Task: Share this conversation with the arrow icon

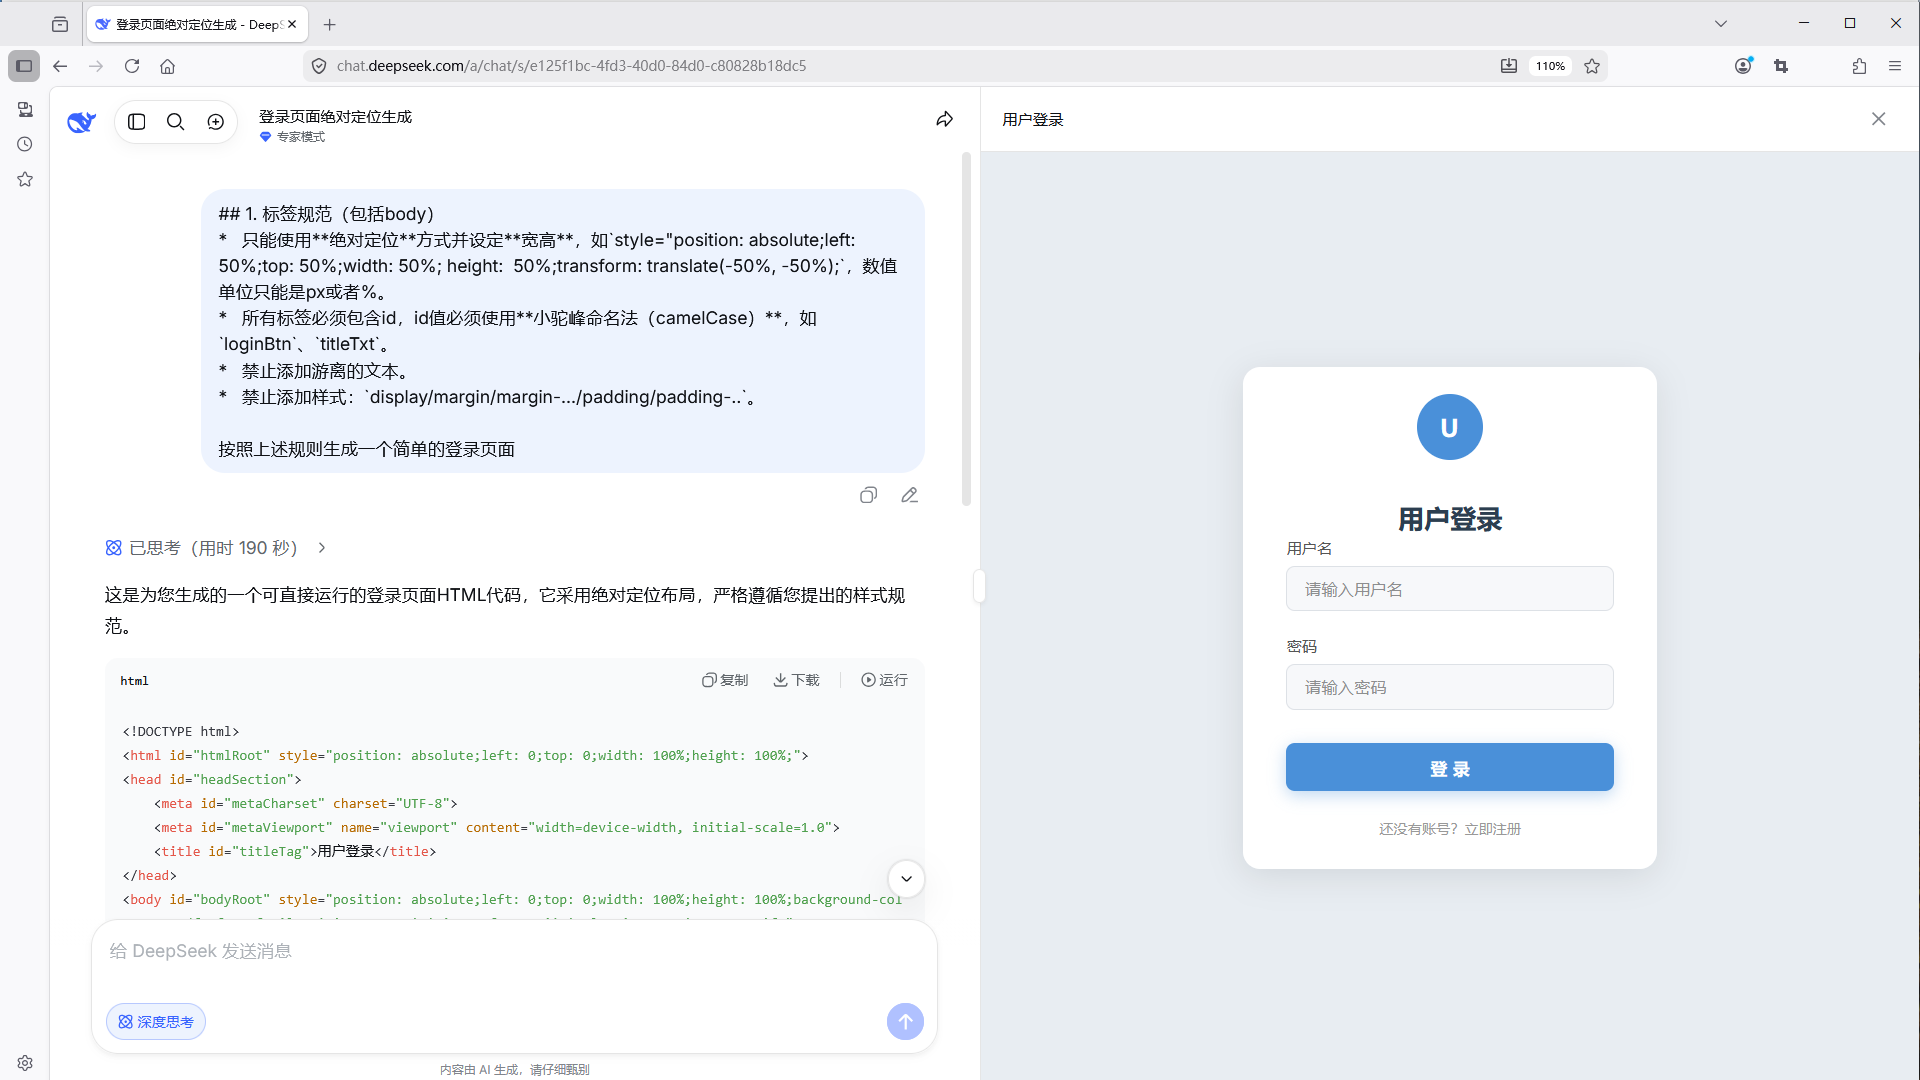Action: [945, 120]
